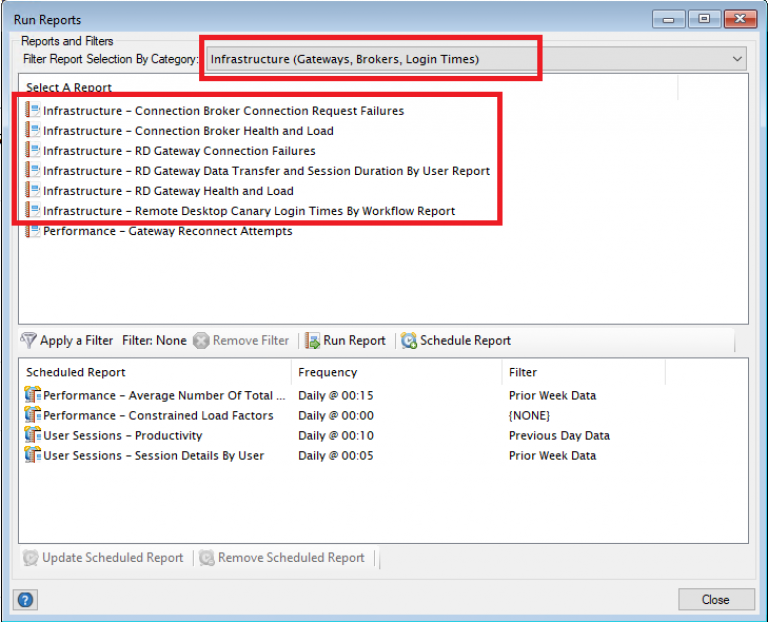Select Performance – Gateway Reconnect Attempts report
Viewport: 768px width, 622px height.
pos(168,231)
